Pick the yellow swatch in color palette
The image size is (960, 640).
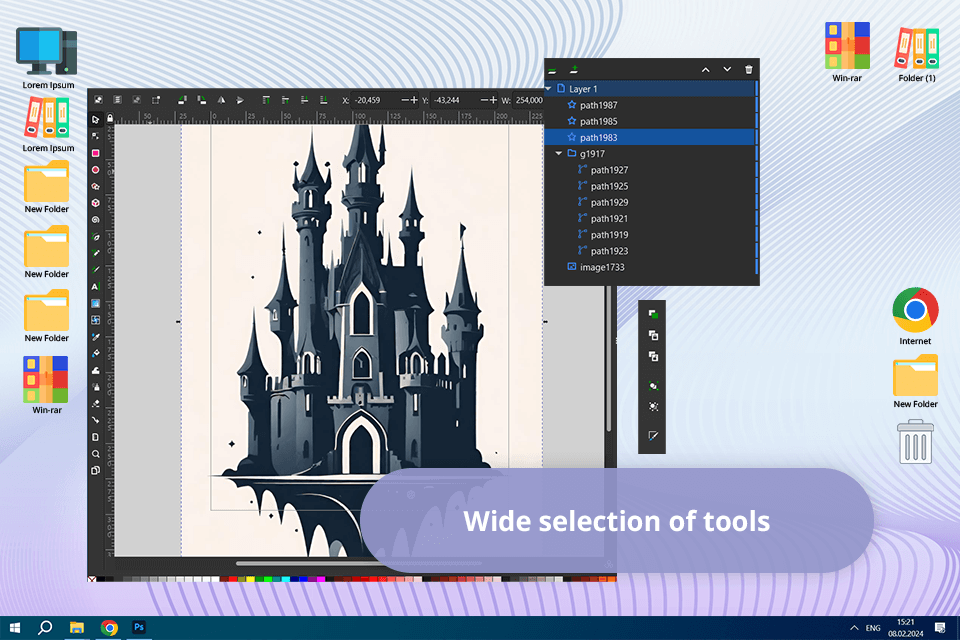point(250,579)
